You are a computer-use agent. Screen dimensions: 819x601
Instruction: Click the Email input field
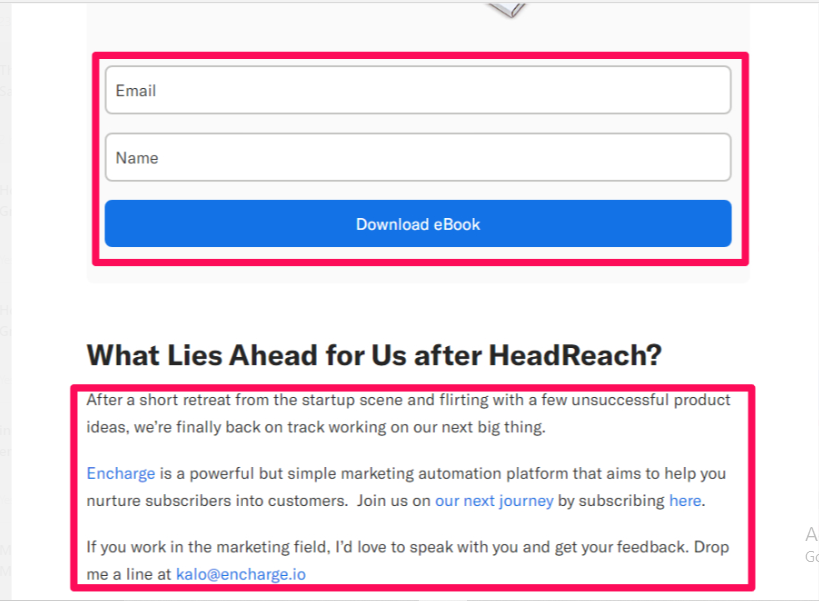(x=418, y=90)
